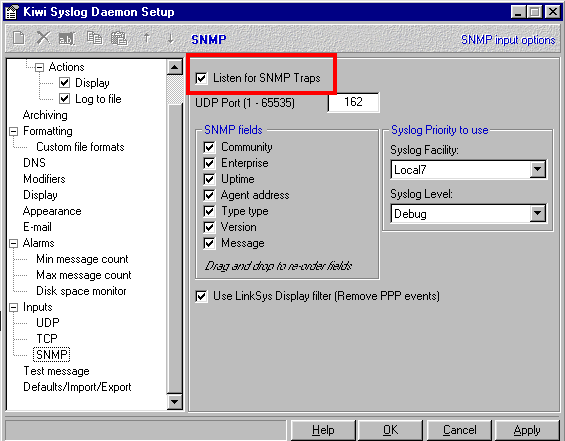The height and width of the screenshot is (441, 565).
Task: Select Max message count alarm
Action: point(84,275)
